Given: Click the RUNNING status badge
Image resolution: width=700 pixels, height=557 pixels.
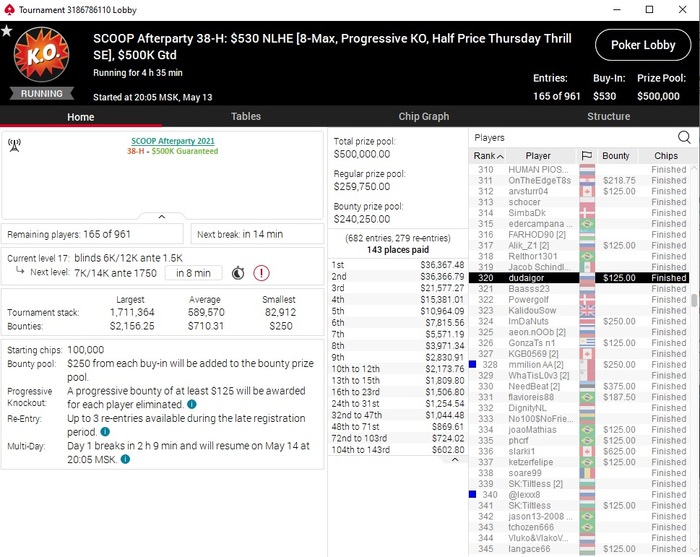Looking at the screenshot, I should [42, 94].
